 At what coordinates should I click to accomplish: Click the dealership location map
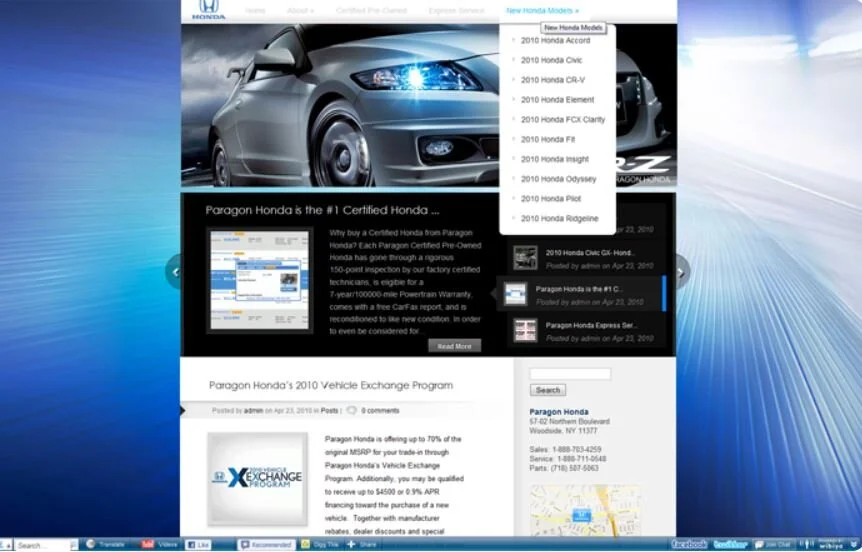click(585, 511)
